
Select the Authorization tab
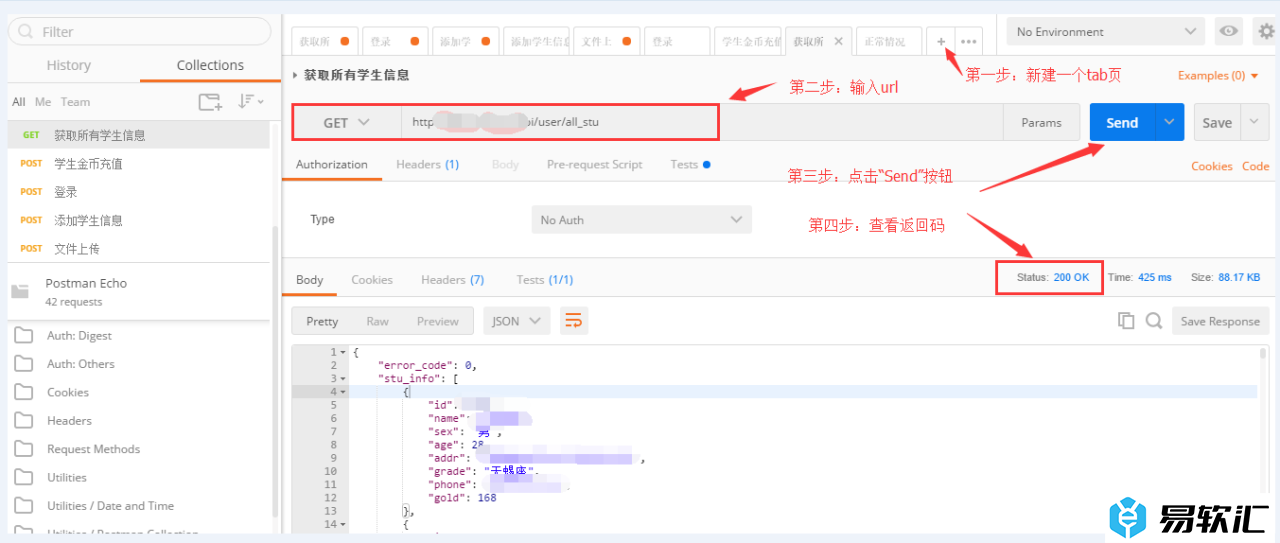[x=332, y=165]
